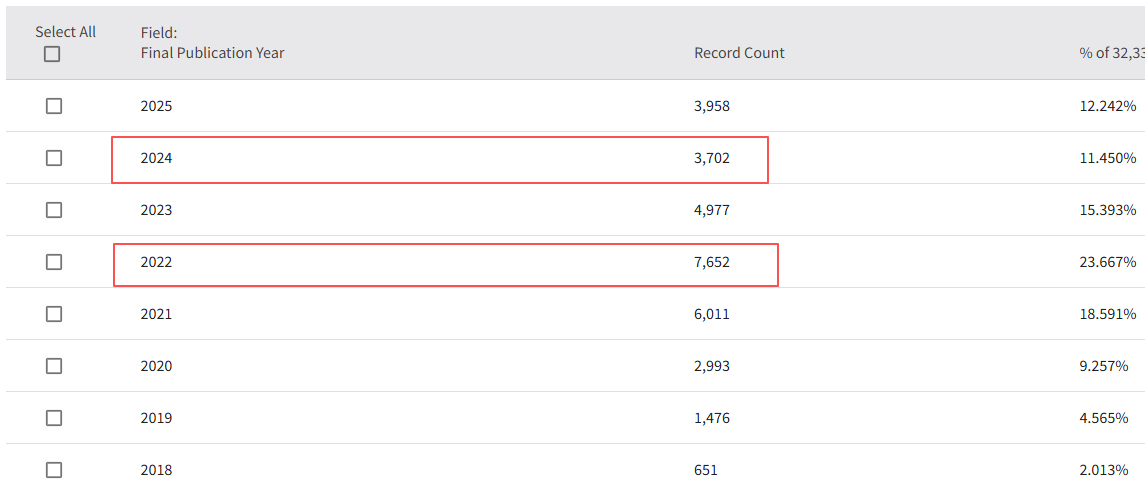The height and width of the screenshot is (494, 1145).
Task: Click the record count 4,977
Action: click(x=712, y=210)
